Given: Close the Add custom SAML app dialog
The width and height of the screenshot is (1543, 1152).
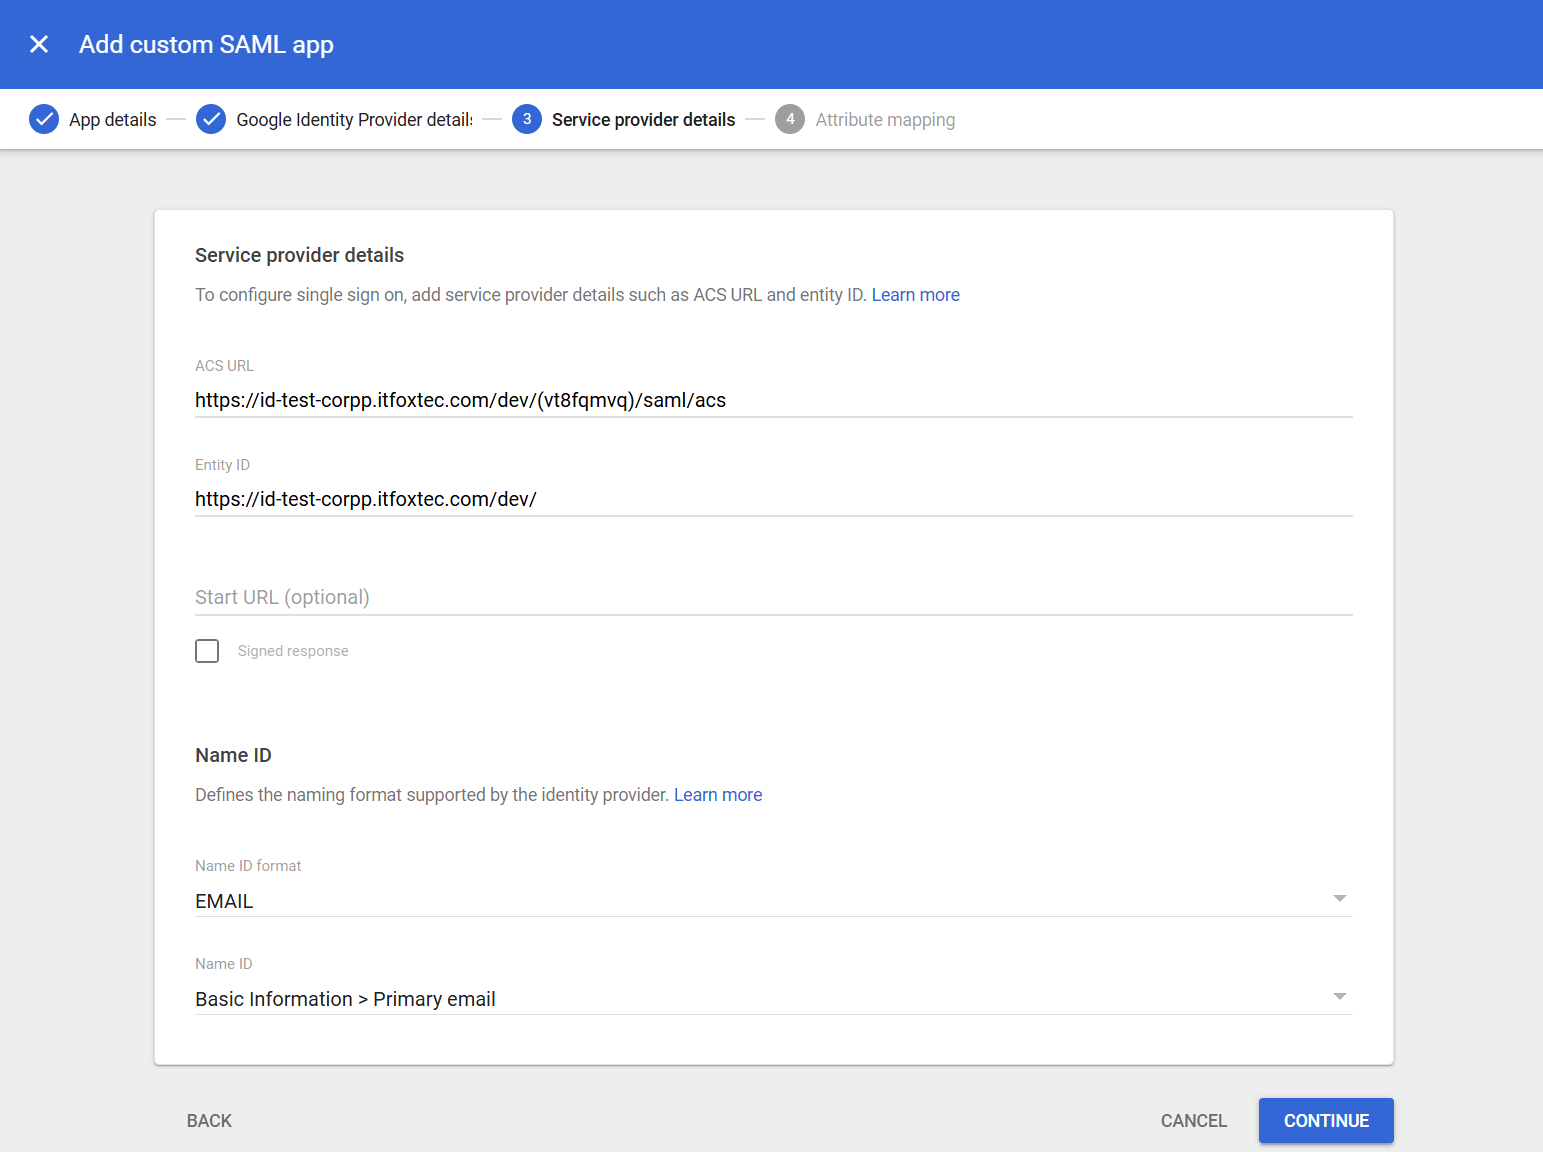Looking at the screenshot, I should (38, 44).
